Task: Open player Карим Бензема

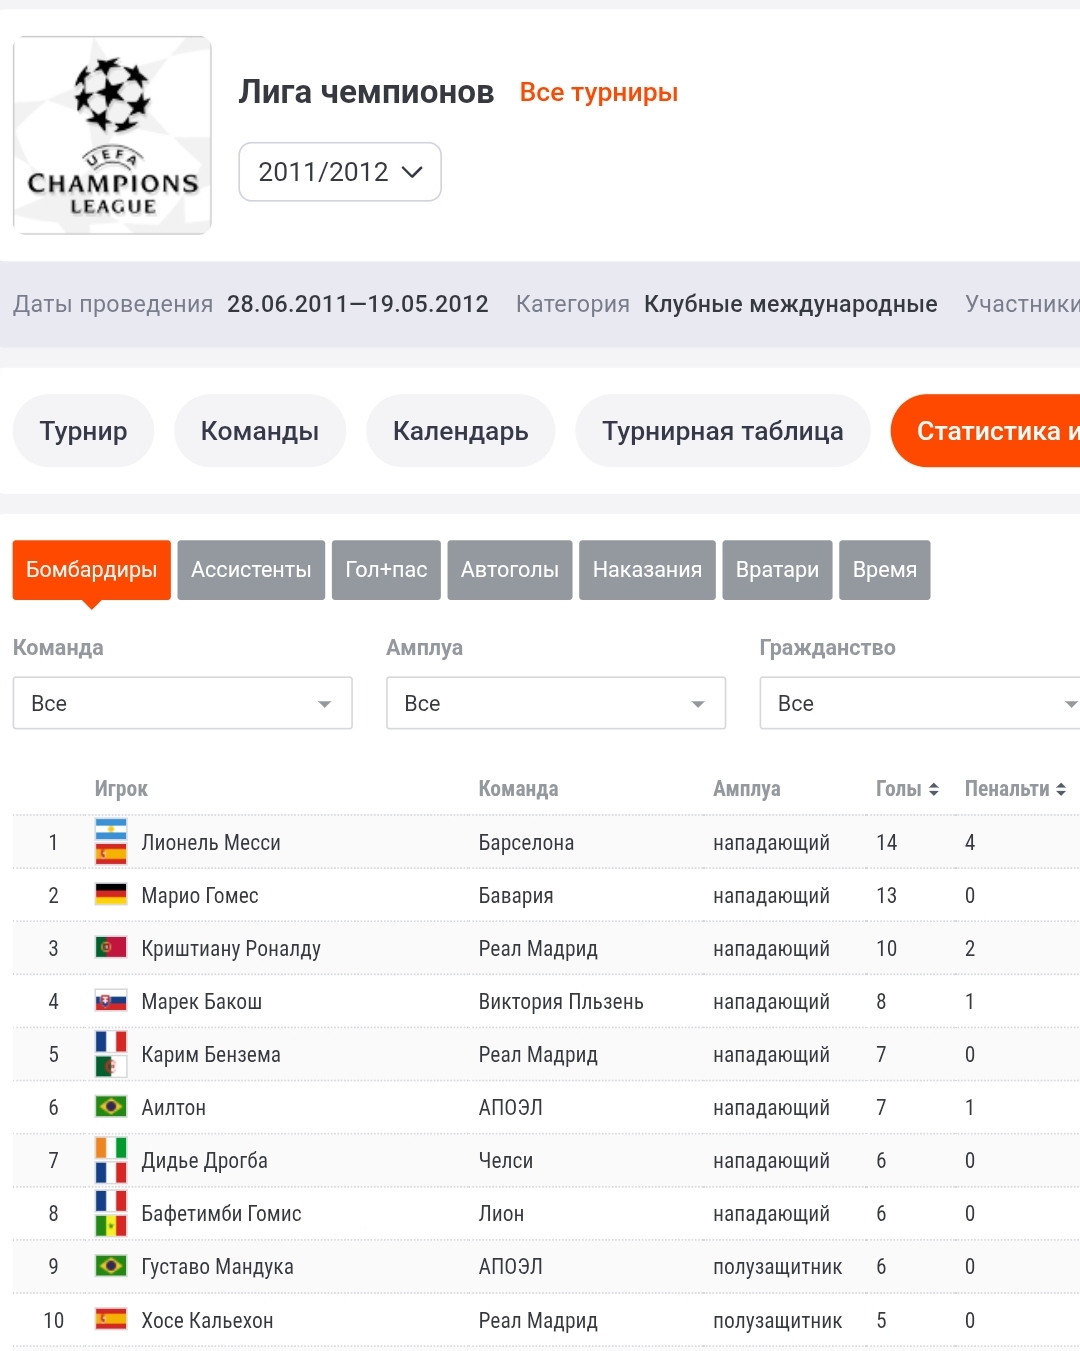Action: [x=211, y=1055]
